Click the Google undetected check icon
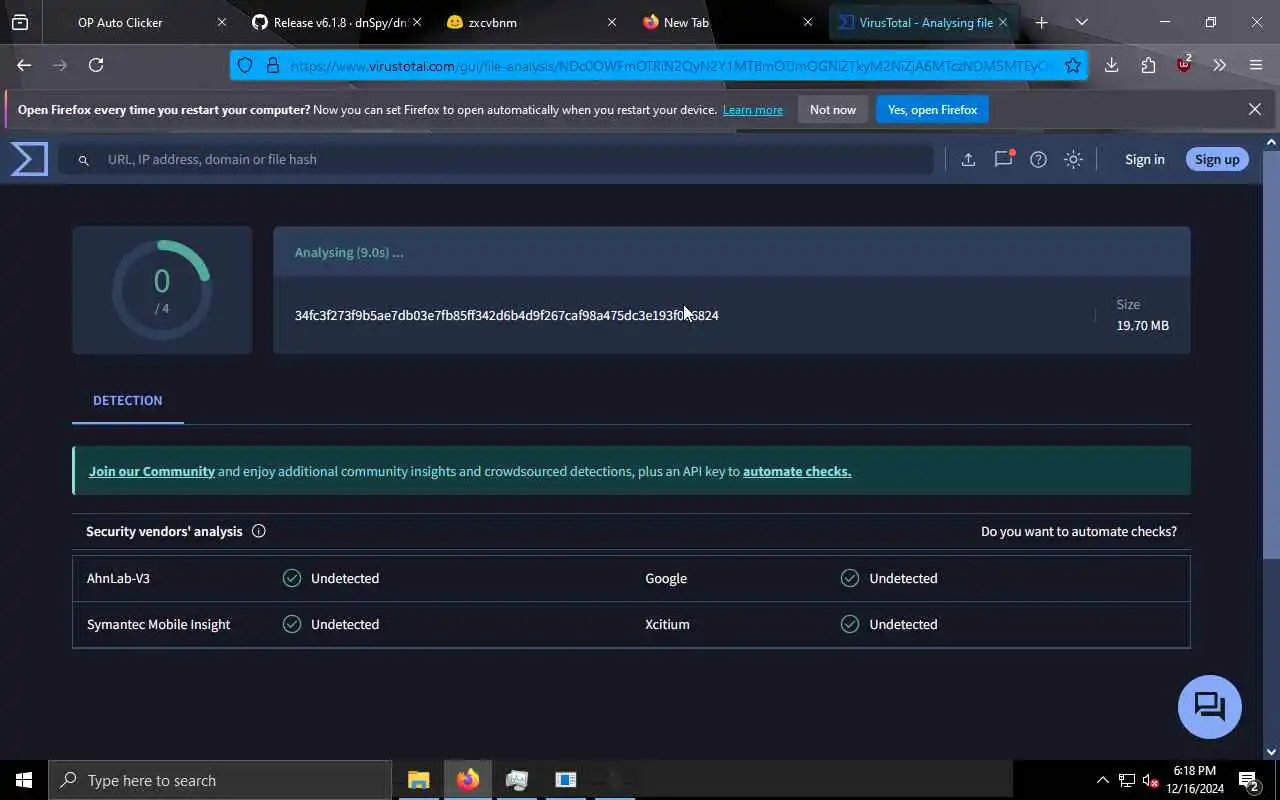This screenshot has width=1280, height=800. point(850,578)
